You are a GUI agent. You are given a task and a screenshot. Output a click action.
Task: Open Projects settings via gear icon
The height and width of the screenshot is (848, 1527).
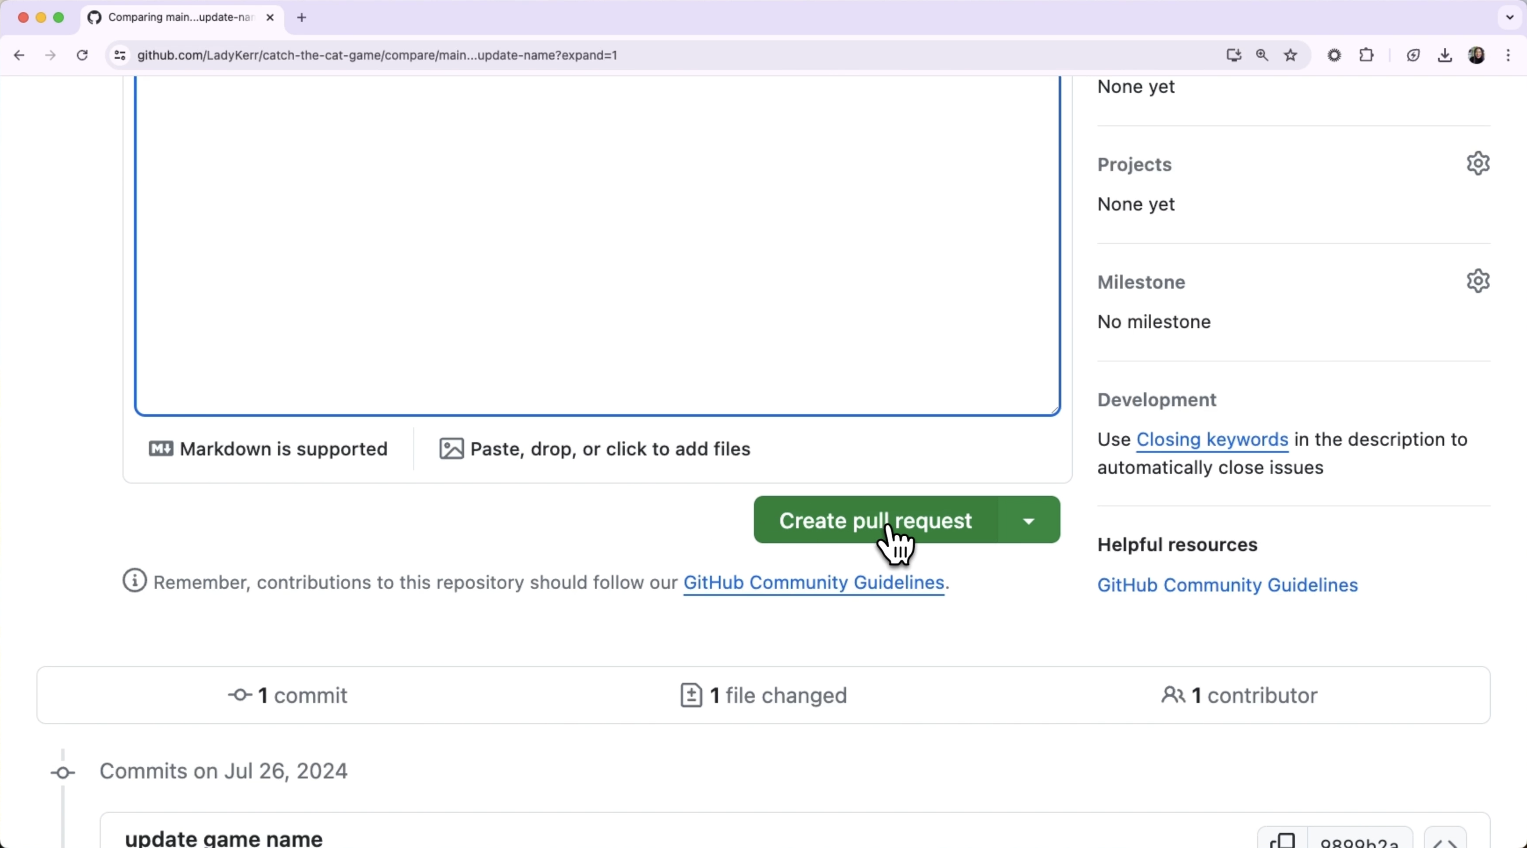pyautogui.click(x=1478, y=163)
